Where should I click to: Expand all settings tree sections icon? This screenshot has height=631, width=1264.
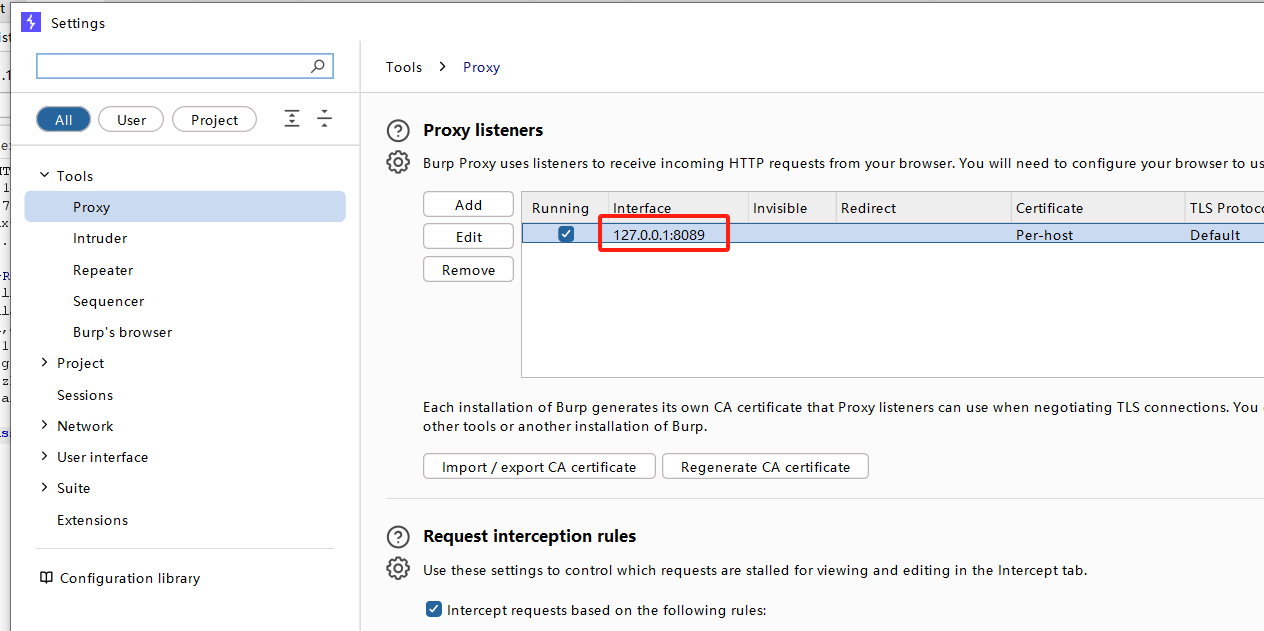click(x=292, y=119)
